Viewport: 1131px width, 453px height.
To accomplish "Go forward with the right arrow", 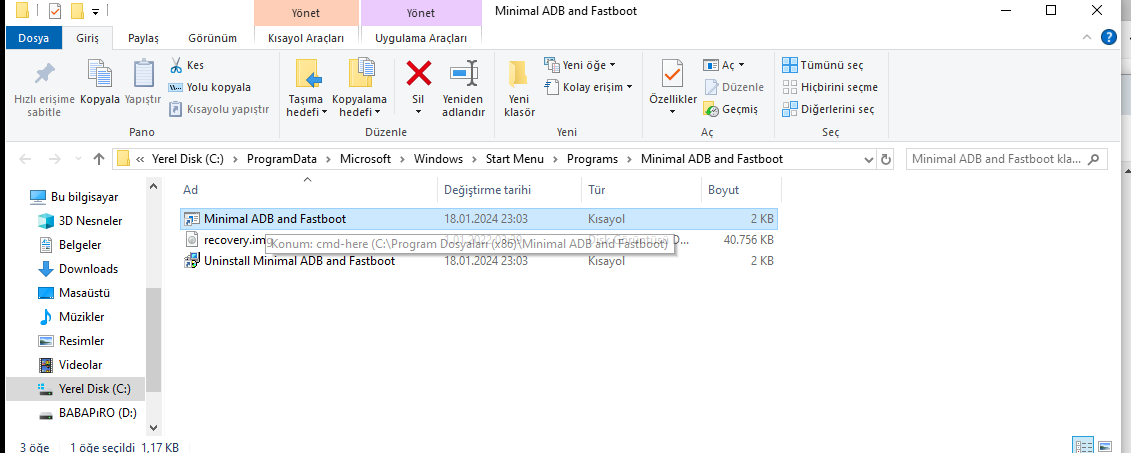I will [x=54, y=159].
